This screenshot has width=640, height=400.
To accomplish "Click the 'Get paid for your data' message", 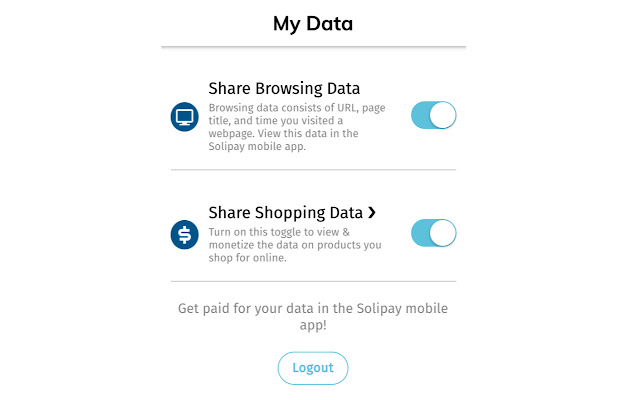I will pos(313,317).
